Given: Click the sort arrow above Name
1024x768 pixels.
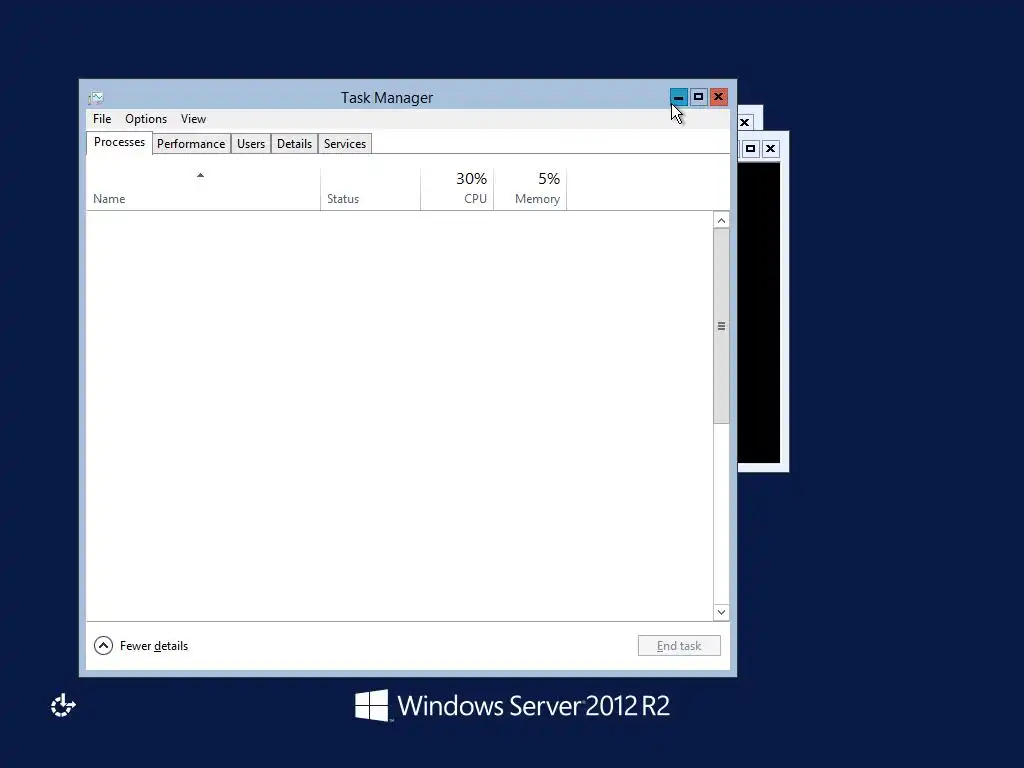Looking at the screenshot, I should click(200, 175).
